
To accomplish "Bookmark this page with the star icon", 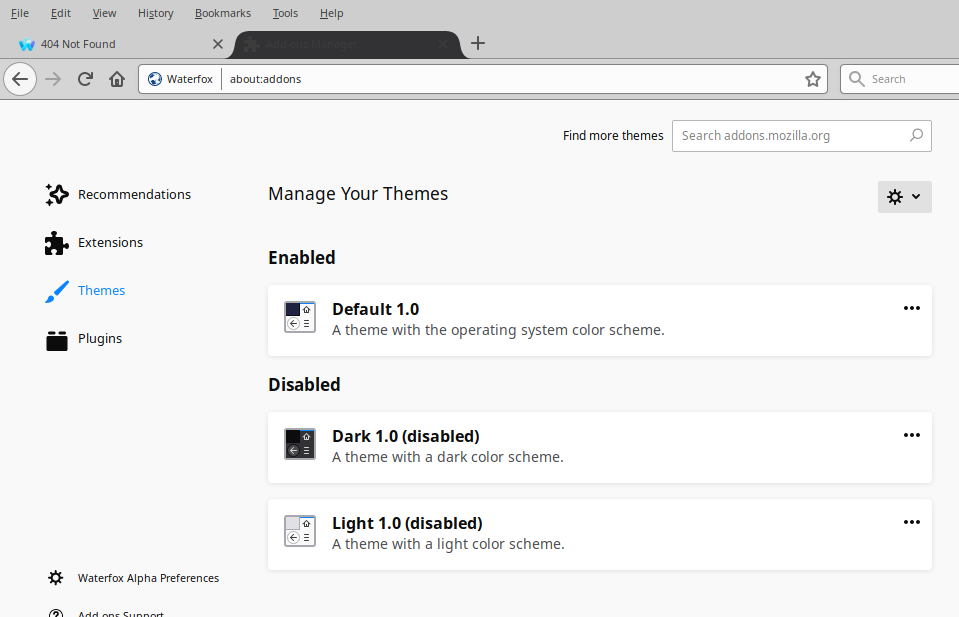I will [812, 79].
